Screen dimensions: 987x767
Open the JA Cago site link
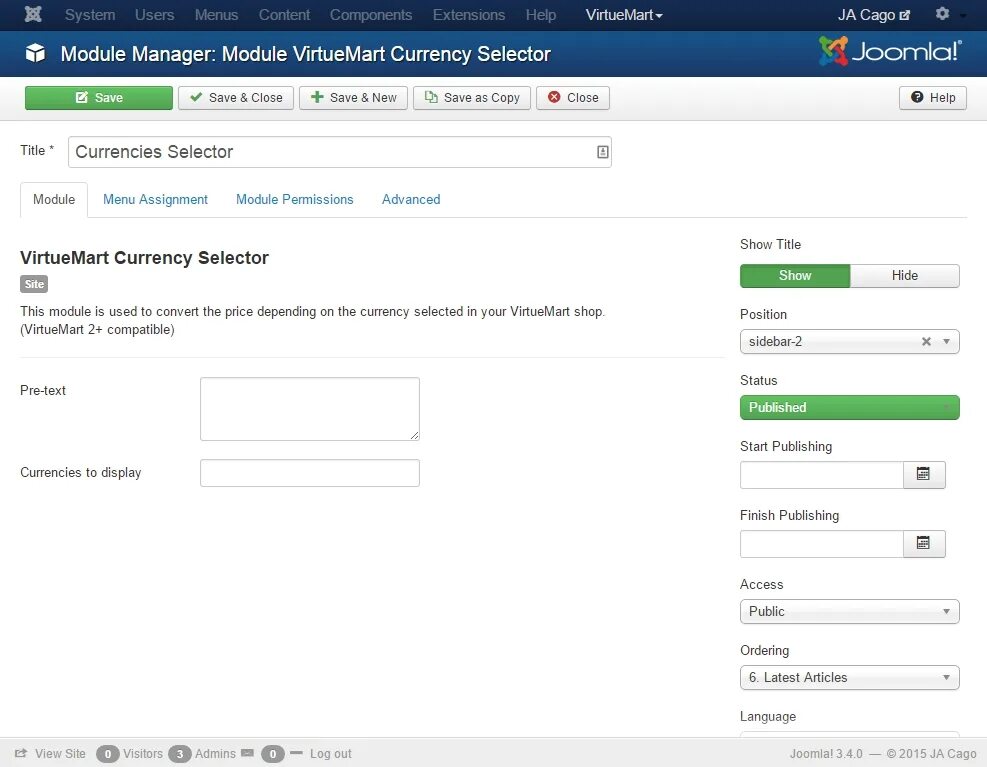(x=874, y=15)
